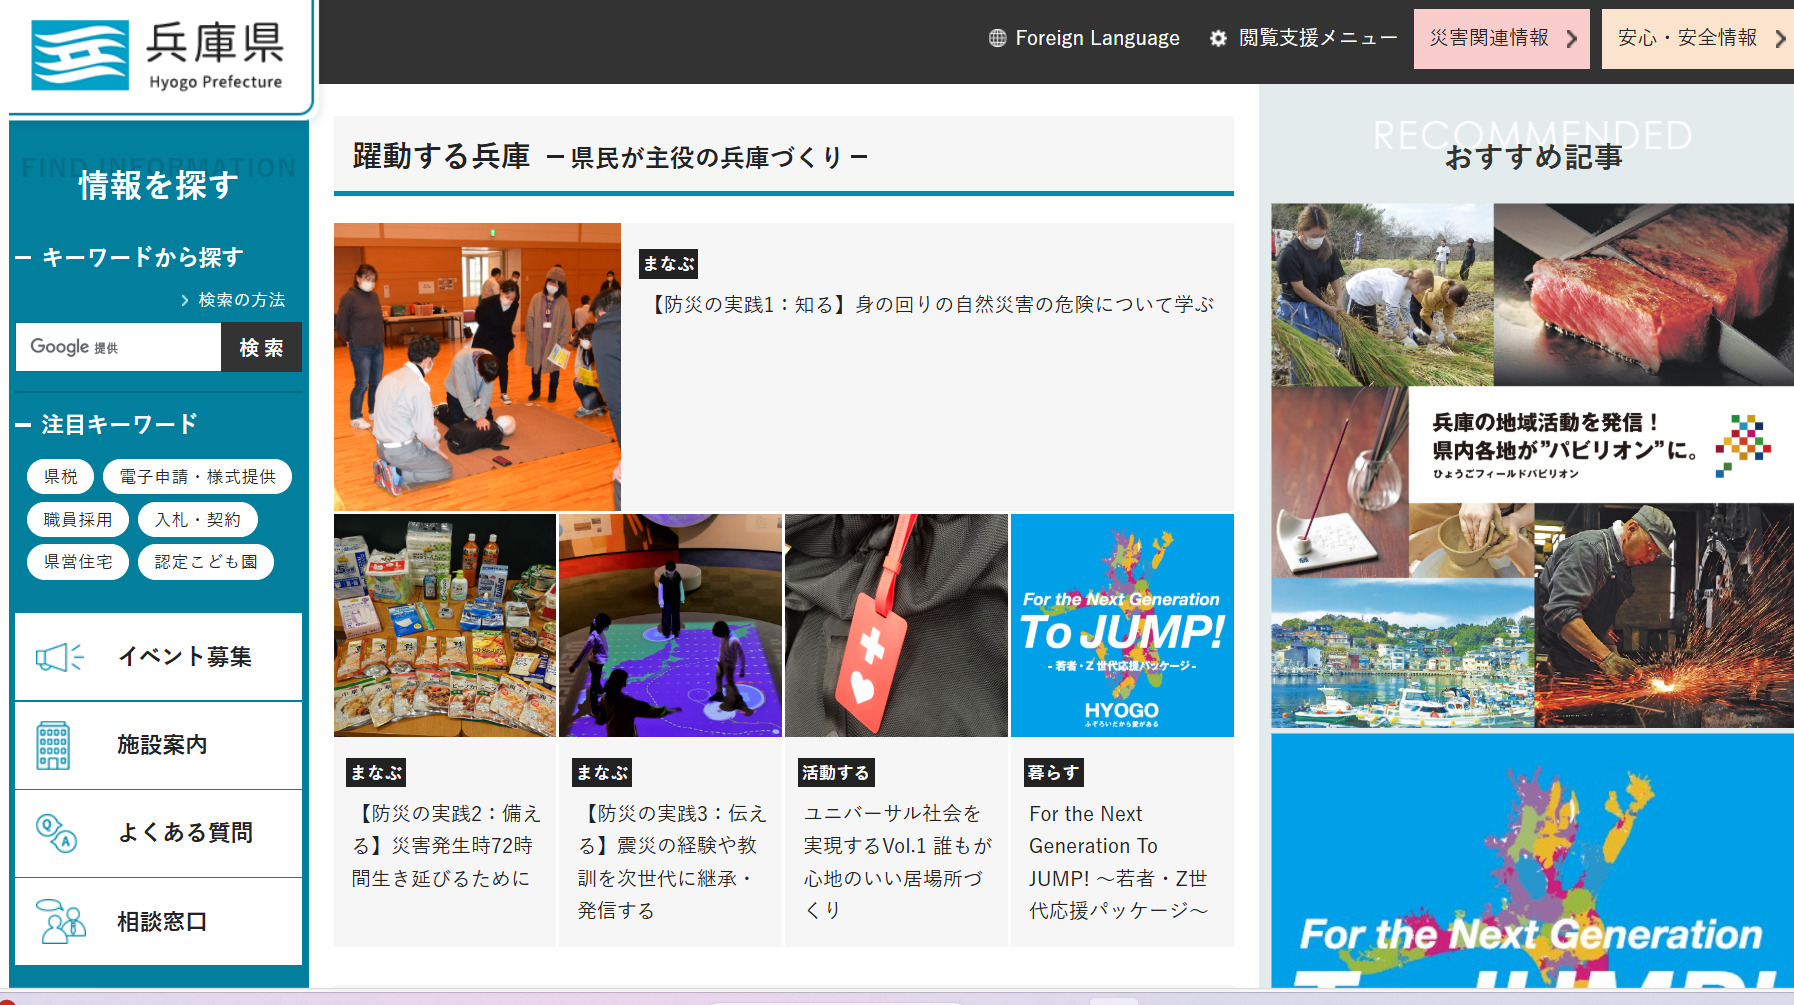Click the building icon for 施設案内
The width and height of the screenshot is (1794, 1005).
click(x=53, y=745)
